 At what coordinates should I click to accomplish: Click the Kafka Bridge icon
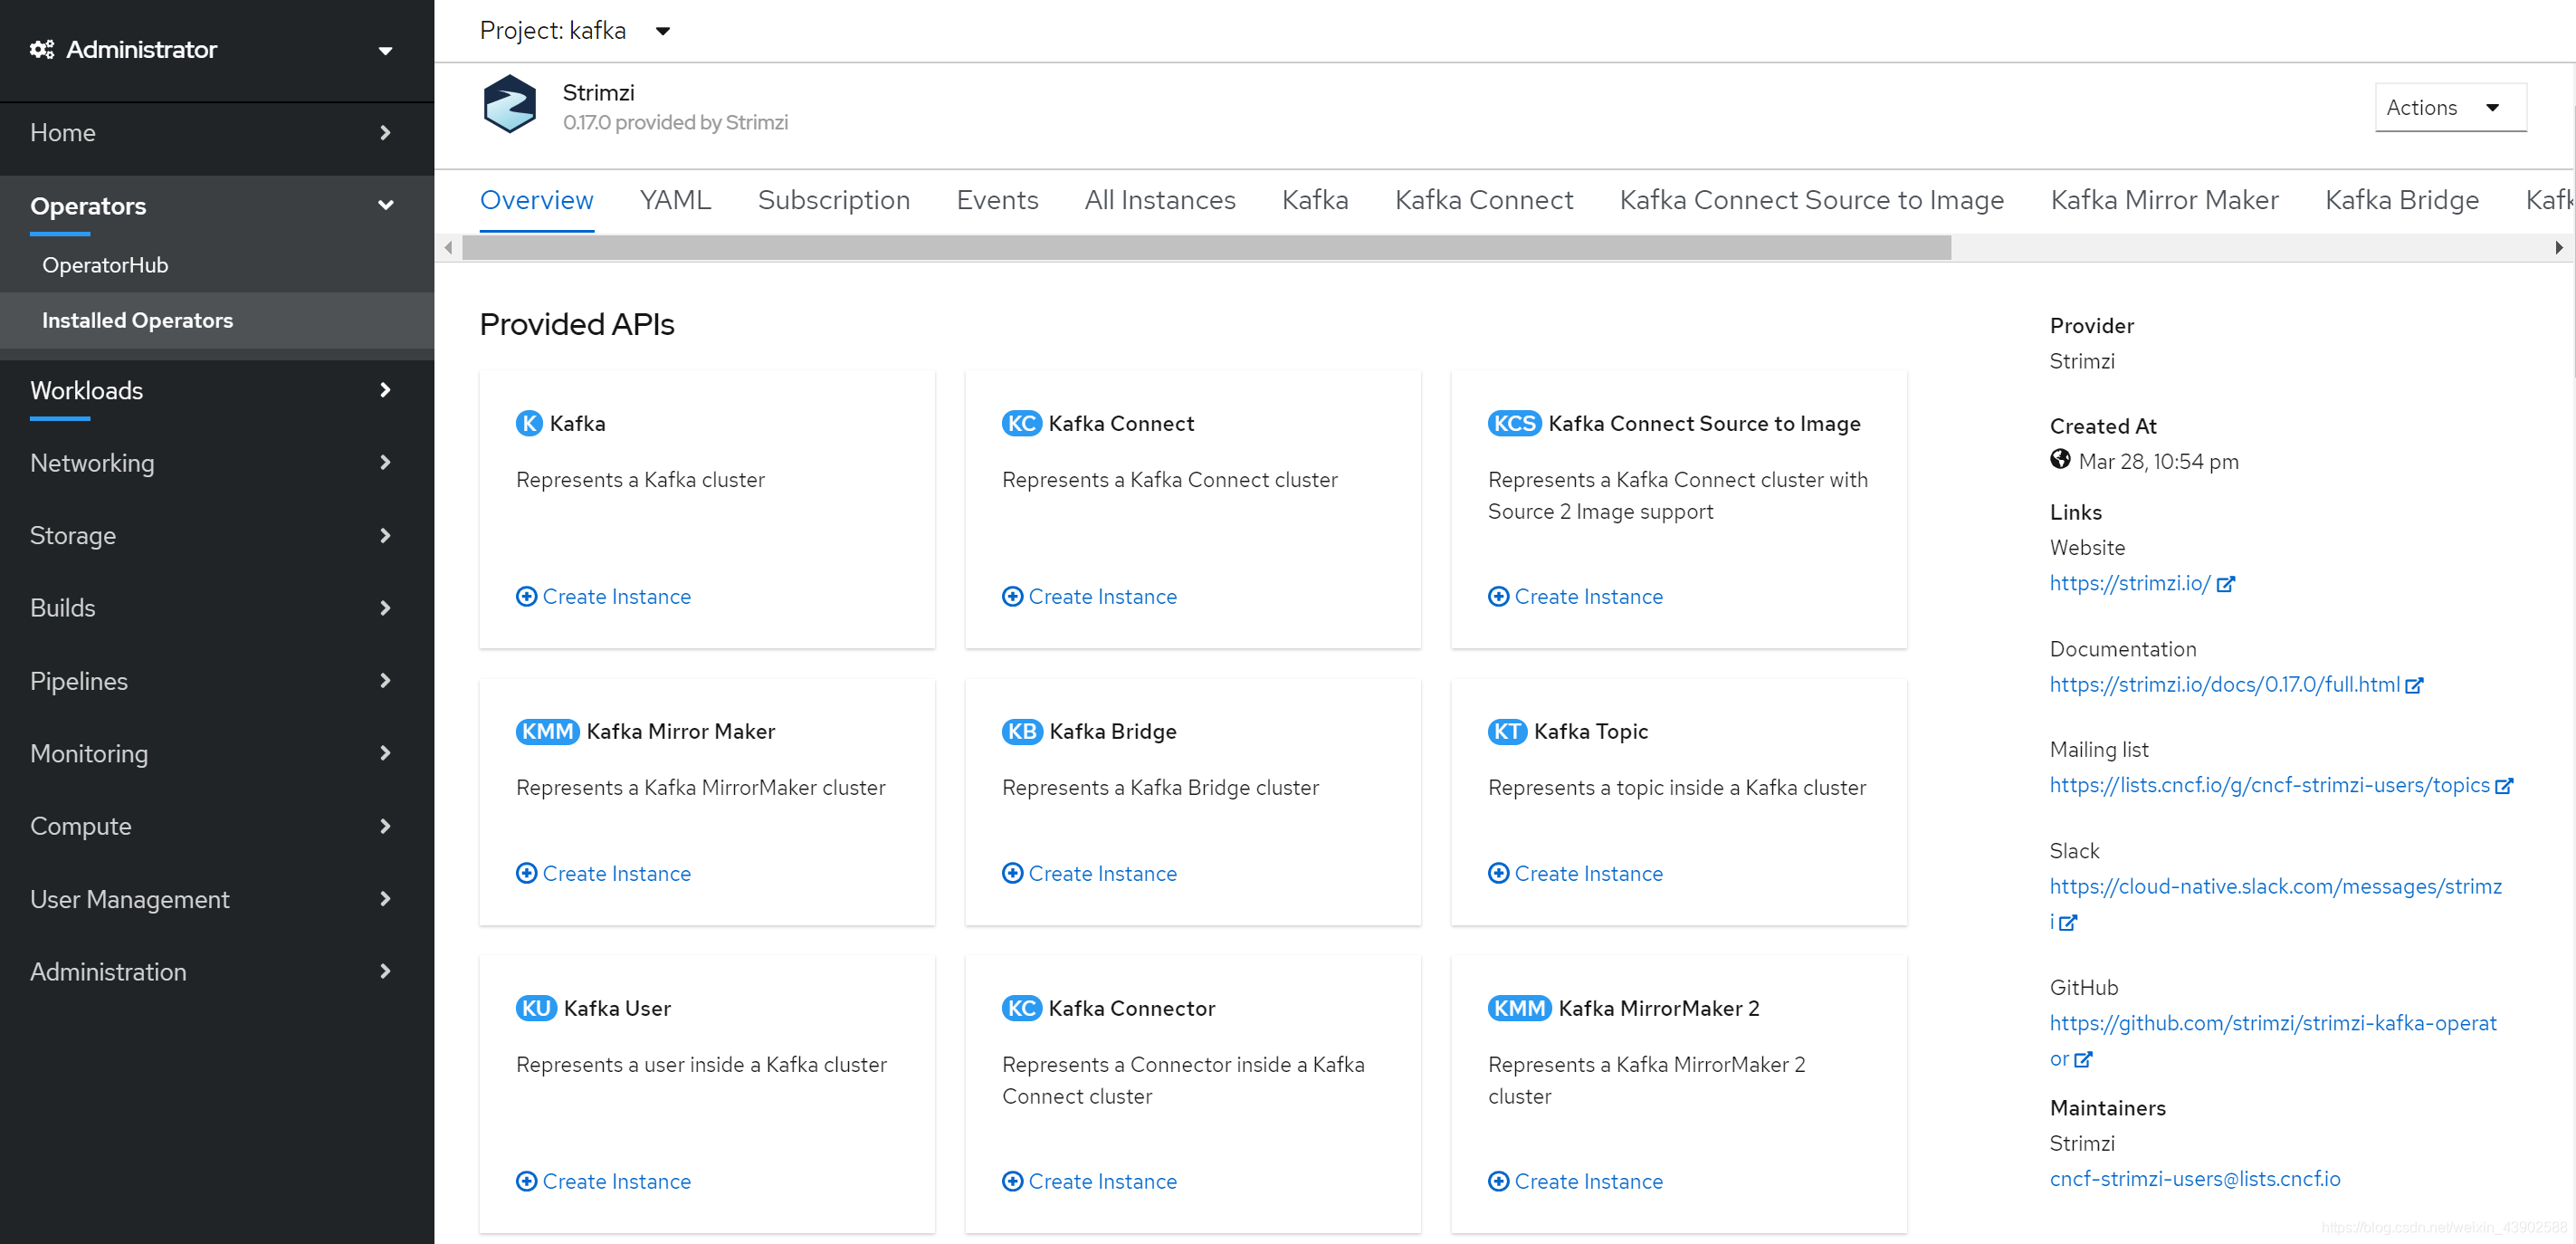[1020, 732]
